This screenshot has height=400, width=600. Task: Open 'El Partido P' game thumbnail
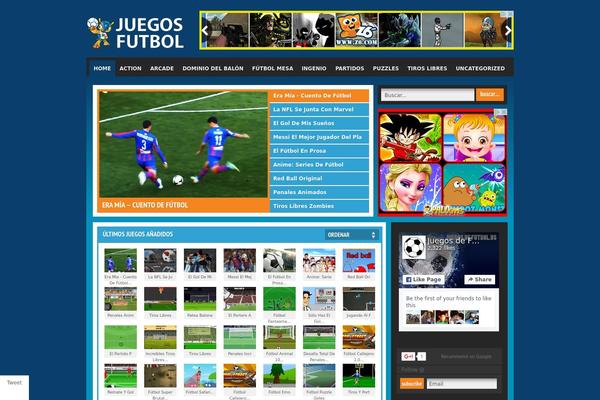[121, 337]
